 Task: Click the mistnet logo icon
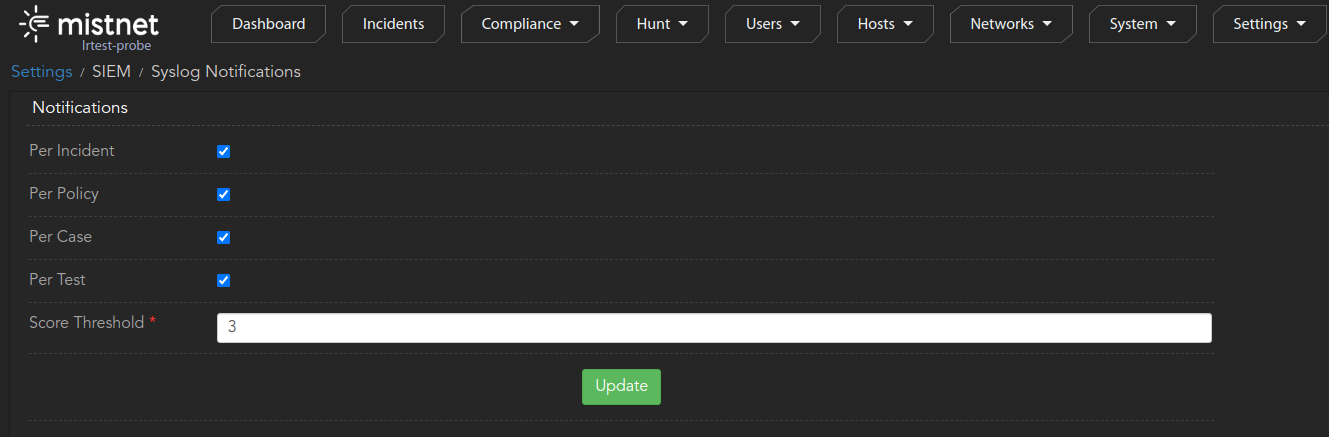coord(36,22)
